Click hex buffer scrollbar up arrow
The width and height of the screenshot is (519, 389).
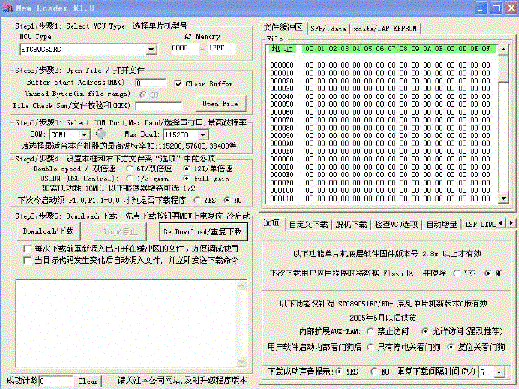point(503,49)
